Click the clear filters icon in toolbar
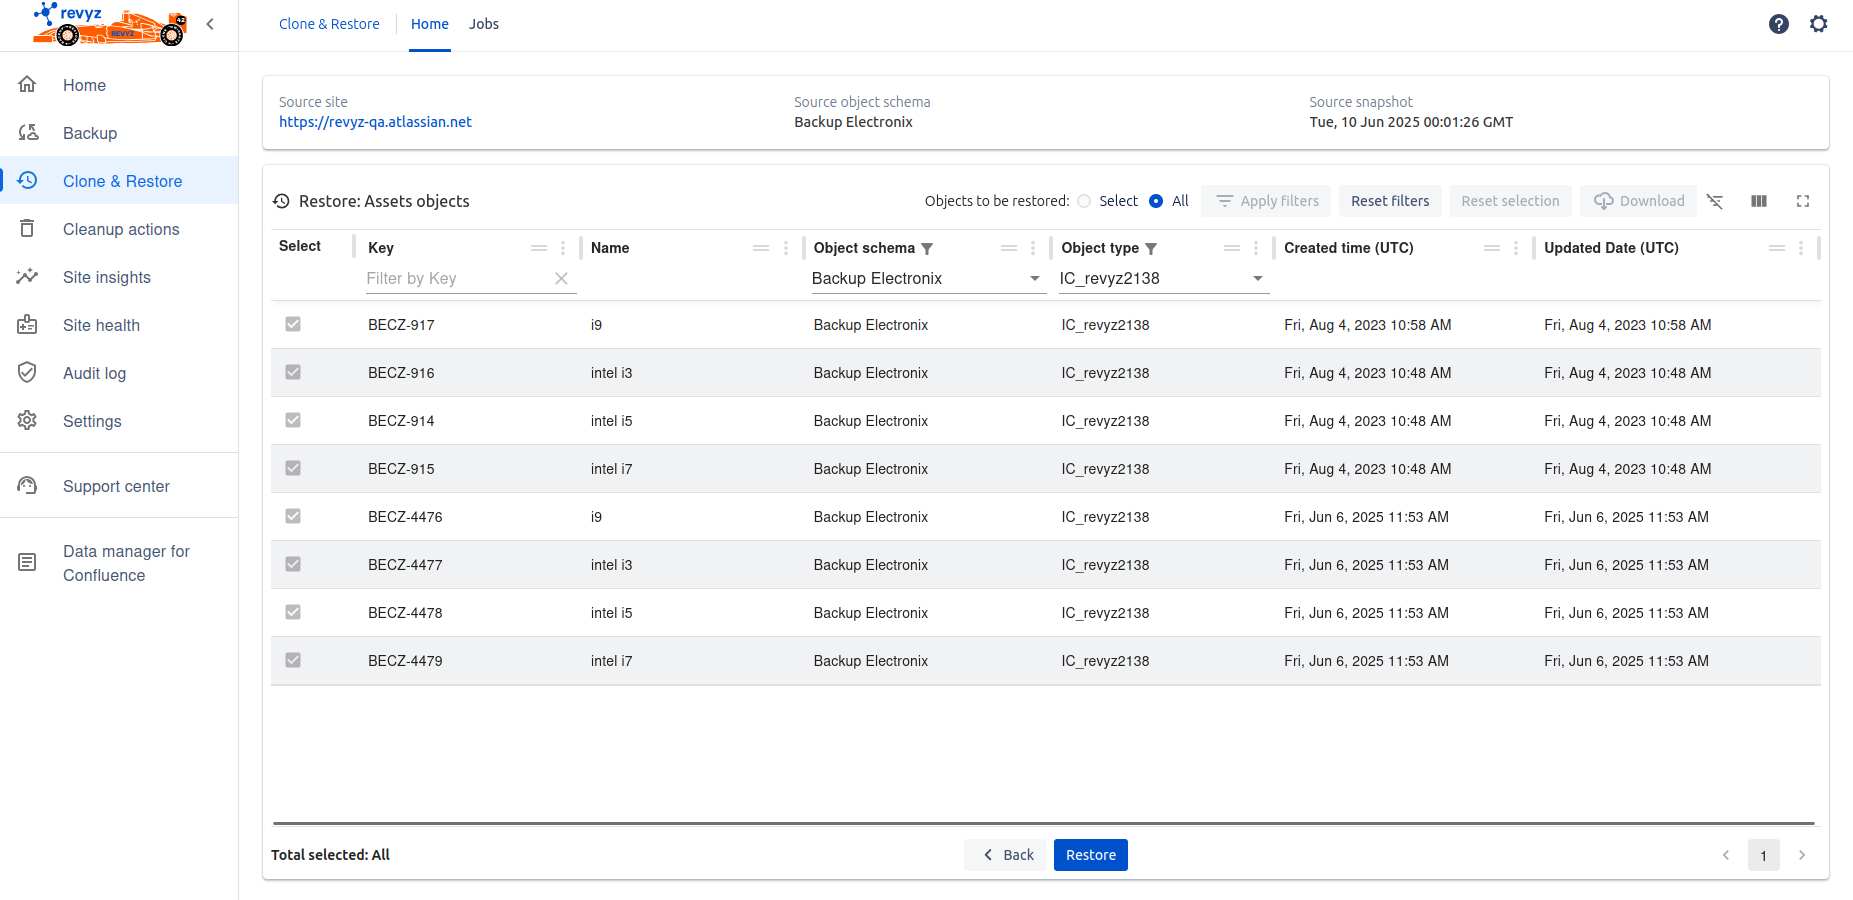 (x=1715, y=201)
